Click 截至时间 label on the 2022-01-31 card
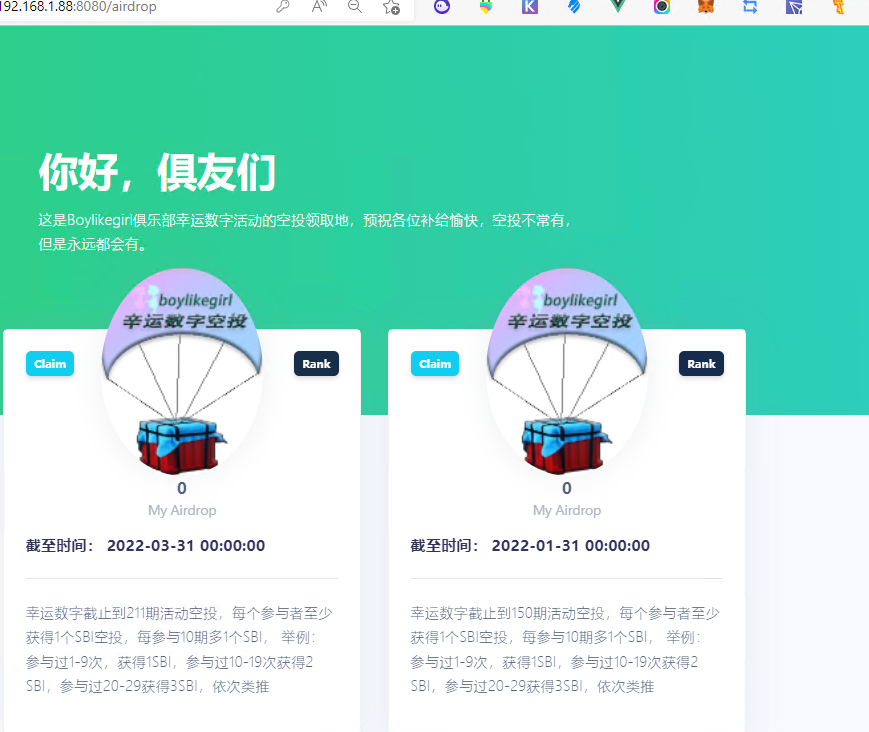The image size is (869, 732). [443, 545]
